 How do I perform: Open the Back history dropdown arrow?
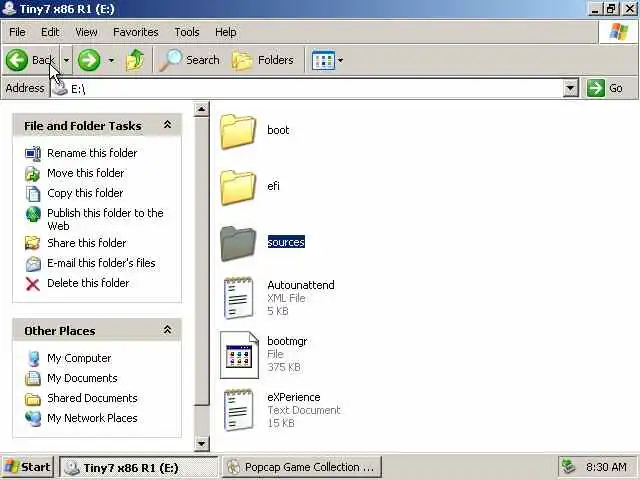(66, 60)
